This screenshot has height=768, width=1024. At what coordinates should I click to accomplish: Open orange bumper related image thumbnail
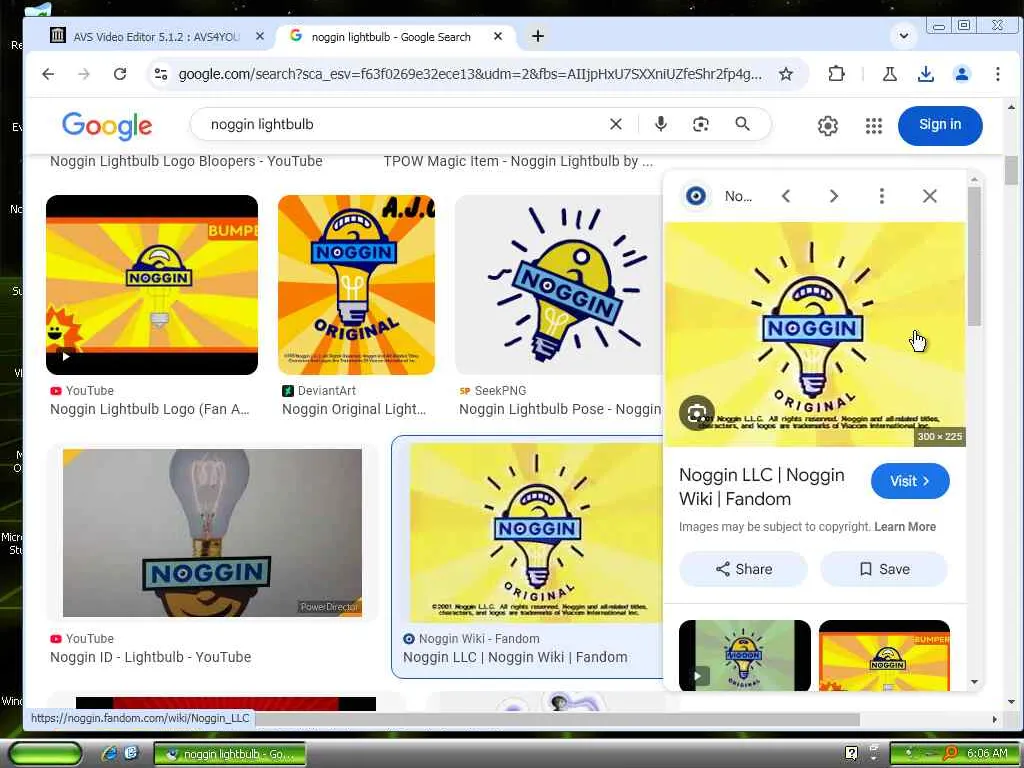[x=884, y=655]
